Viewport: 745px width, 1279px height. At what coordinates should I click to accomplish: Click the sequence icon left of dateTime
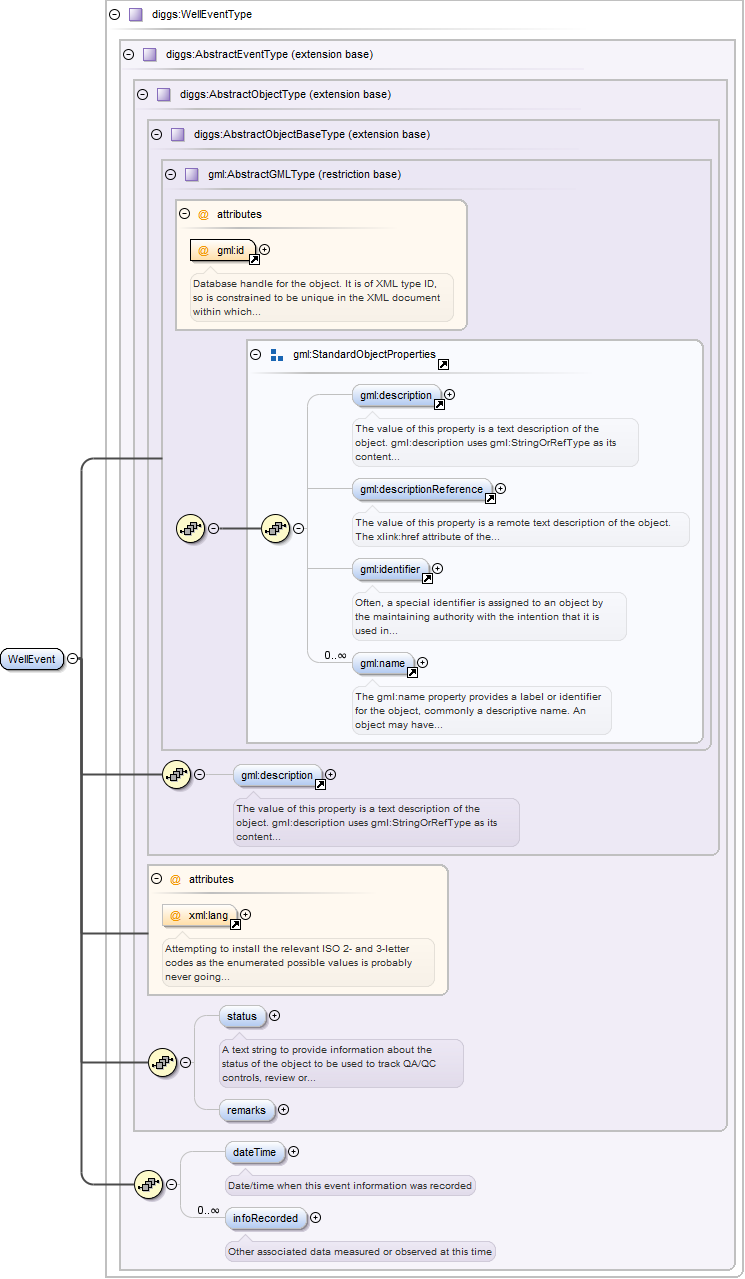[148, 1184]
